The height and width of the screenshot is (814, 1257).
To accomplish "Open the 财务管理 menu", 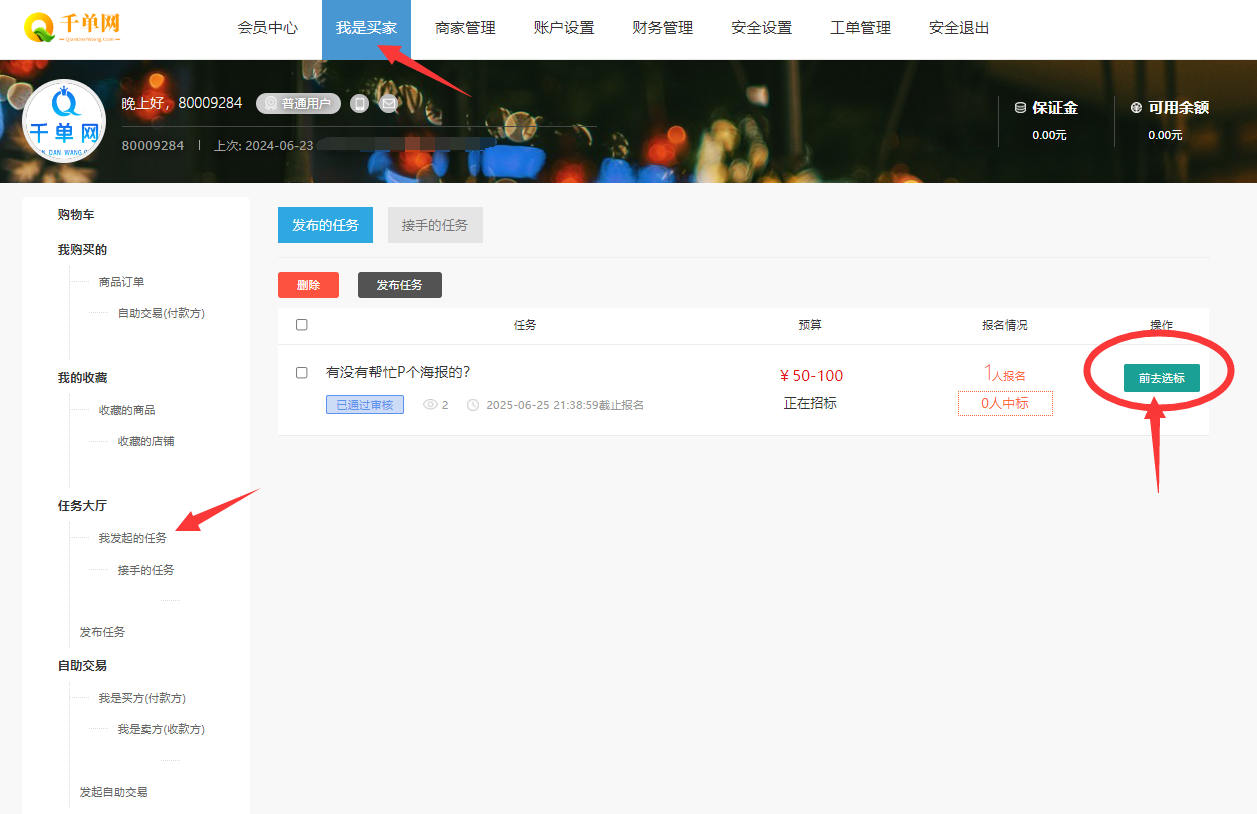I will (662, 28).
